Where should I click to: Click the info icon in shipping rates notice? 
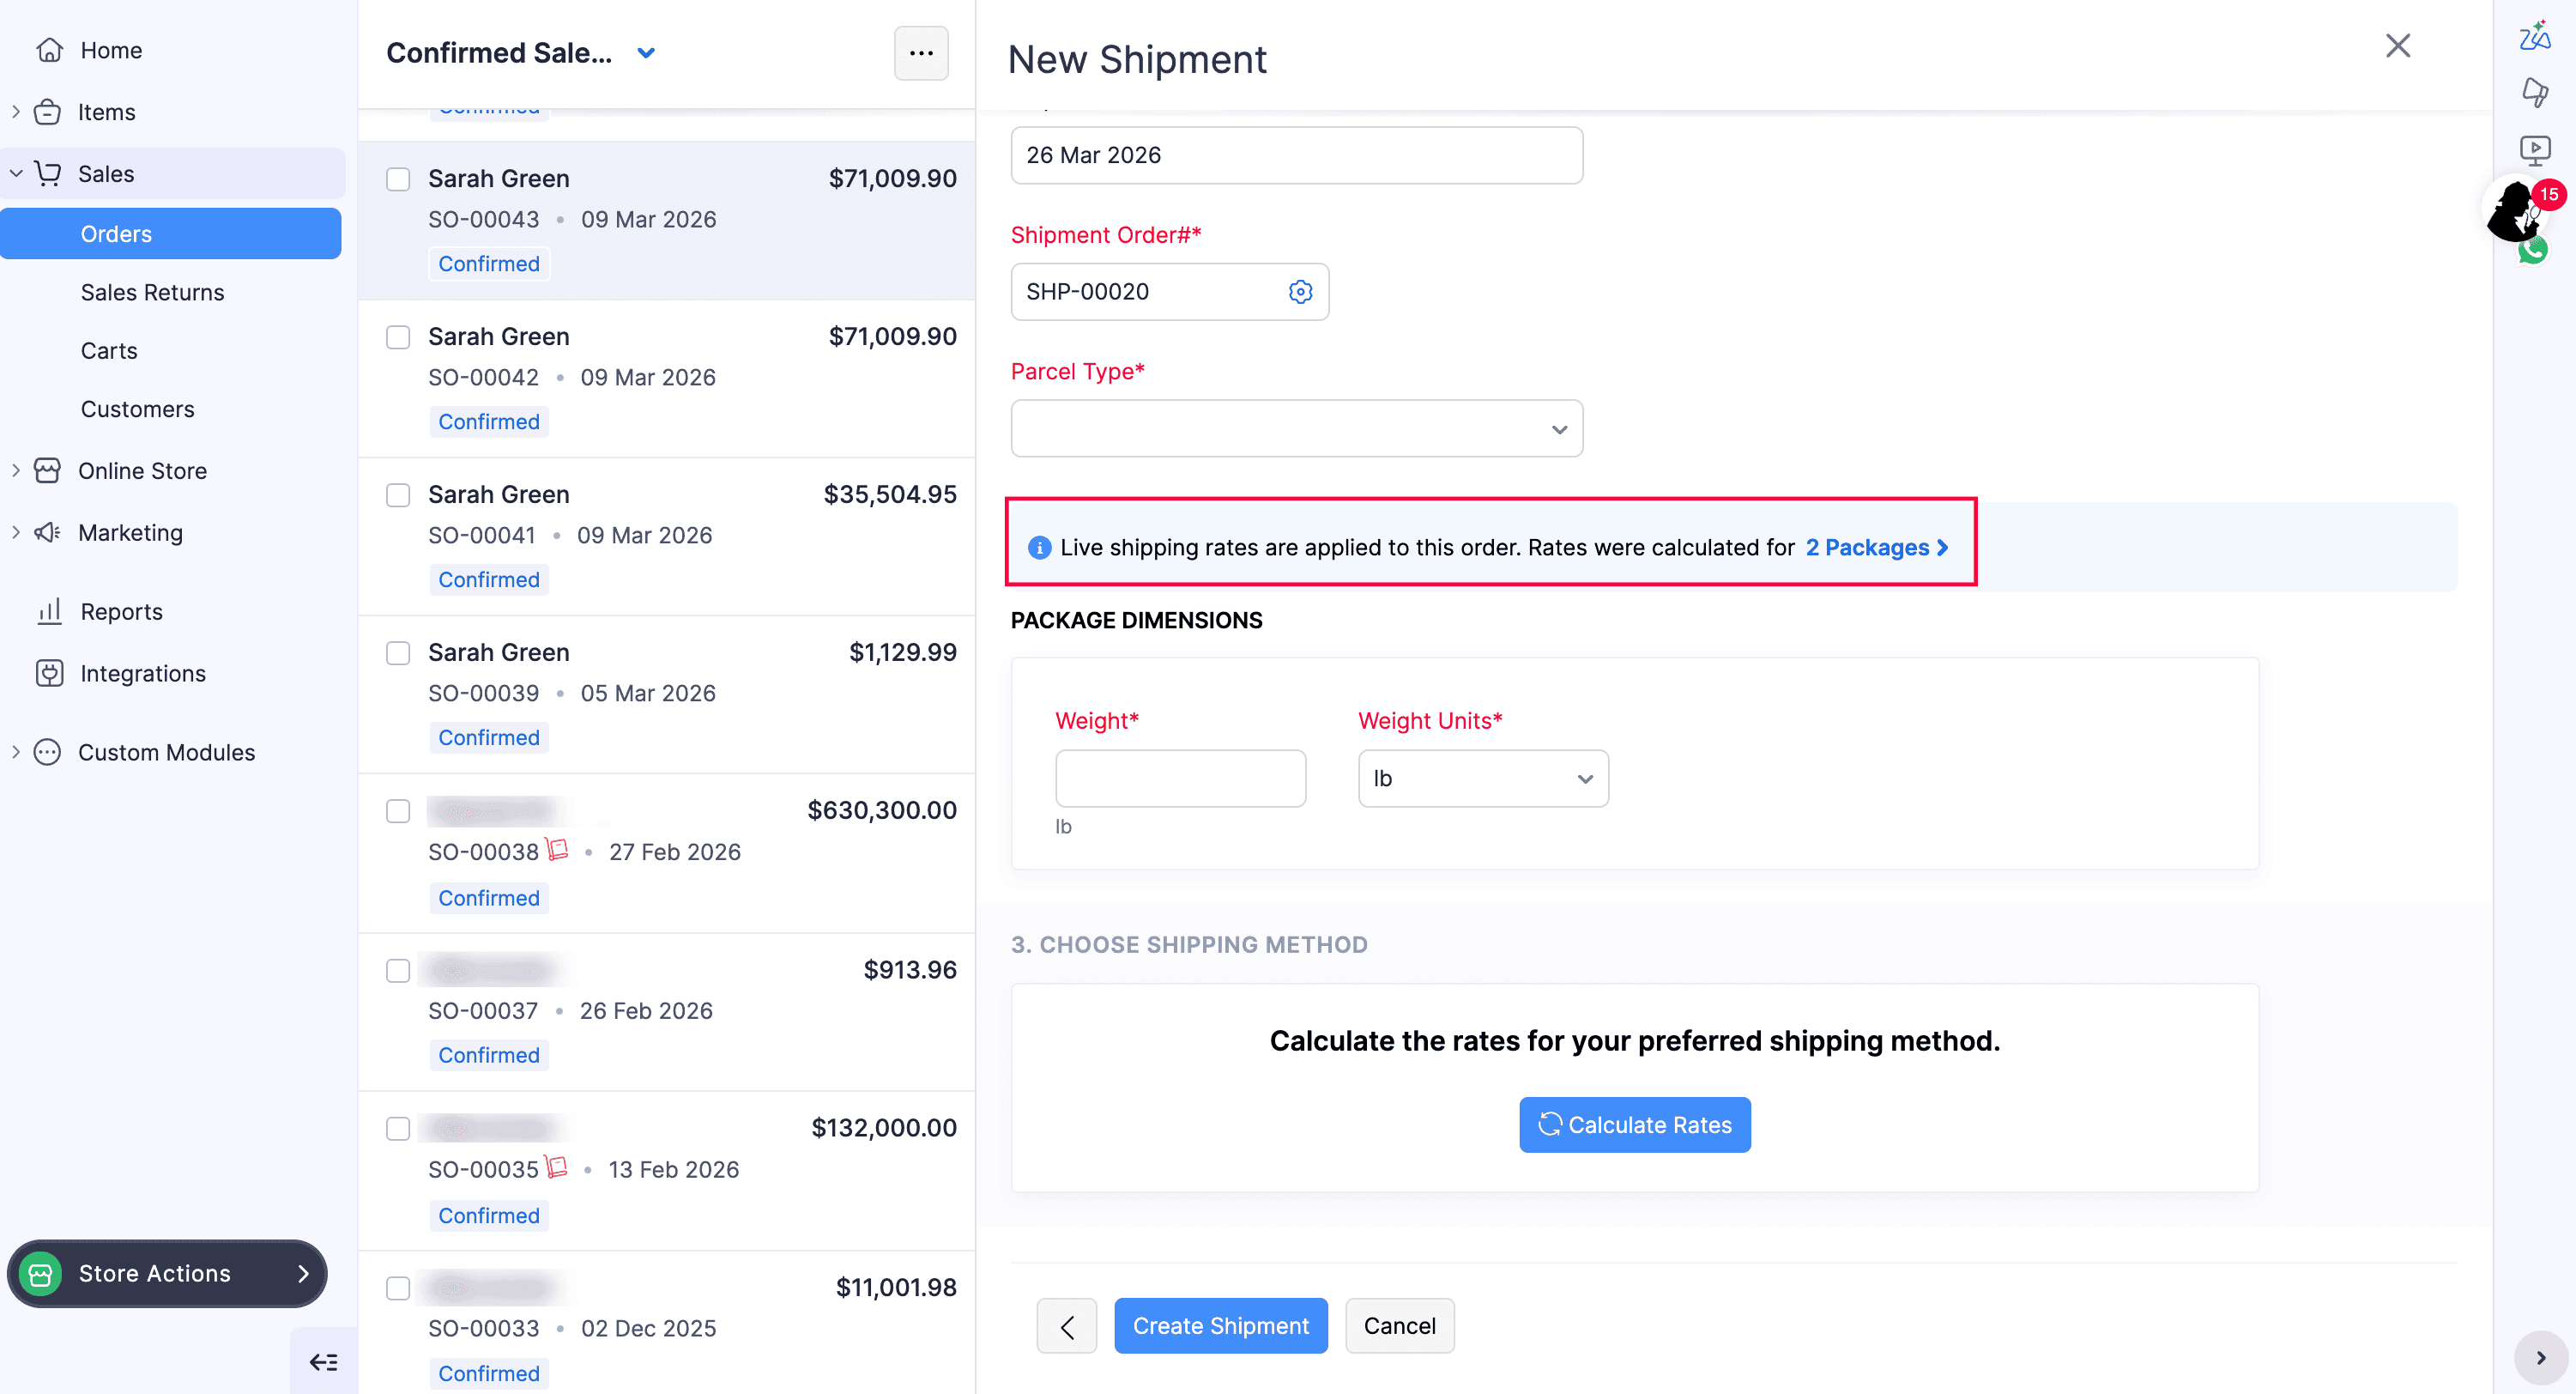[x=1040, y=547]
